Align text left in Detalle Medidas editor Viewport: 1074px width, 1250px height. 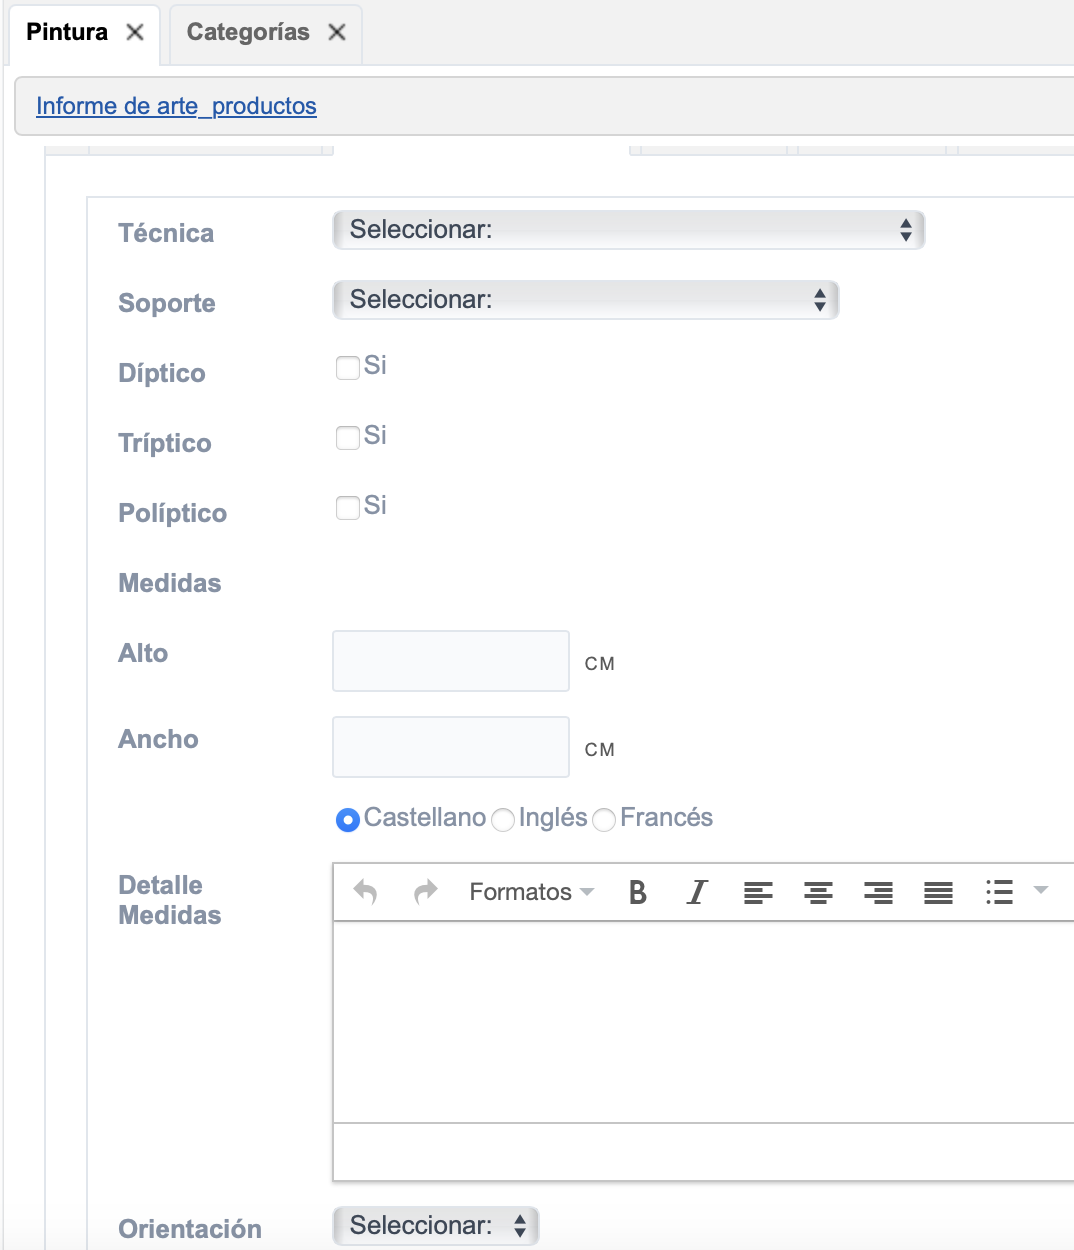click(758, 892)
